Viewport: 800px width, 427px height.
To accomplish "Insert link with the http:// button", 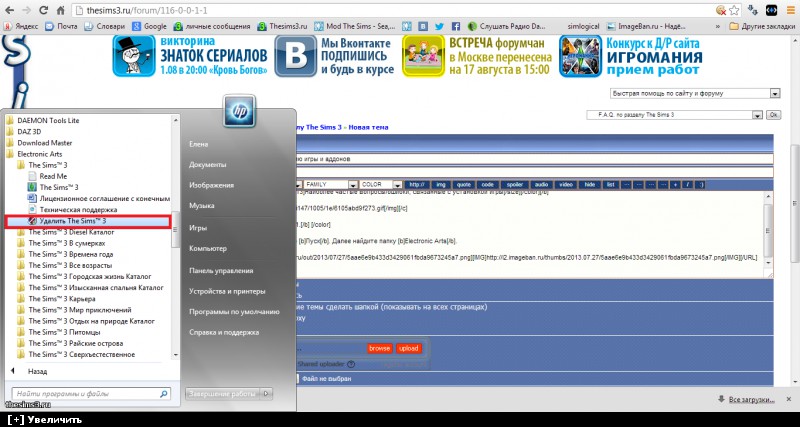I will (x=417, y=184).
